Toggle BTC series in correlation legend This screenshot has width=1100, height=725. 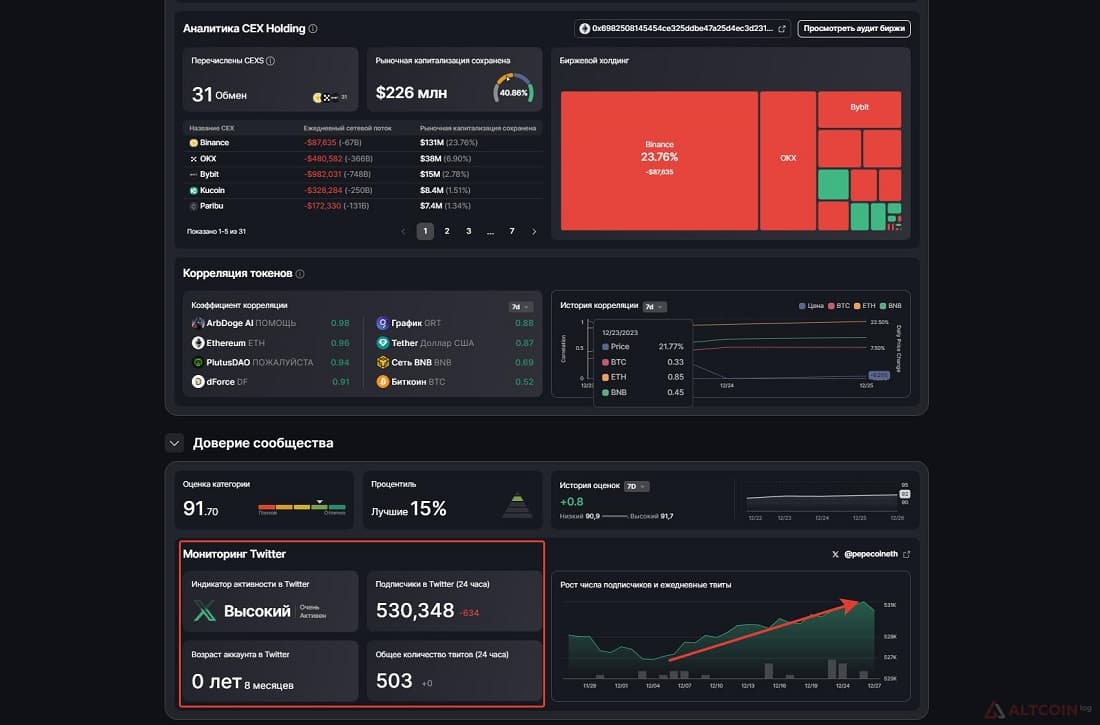[x=839, y=306]
